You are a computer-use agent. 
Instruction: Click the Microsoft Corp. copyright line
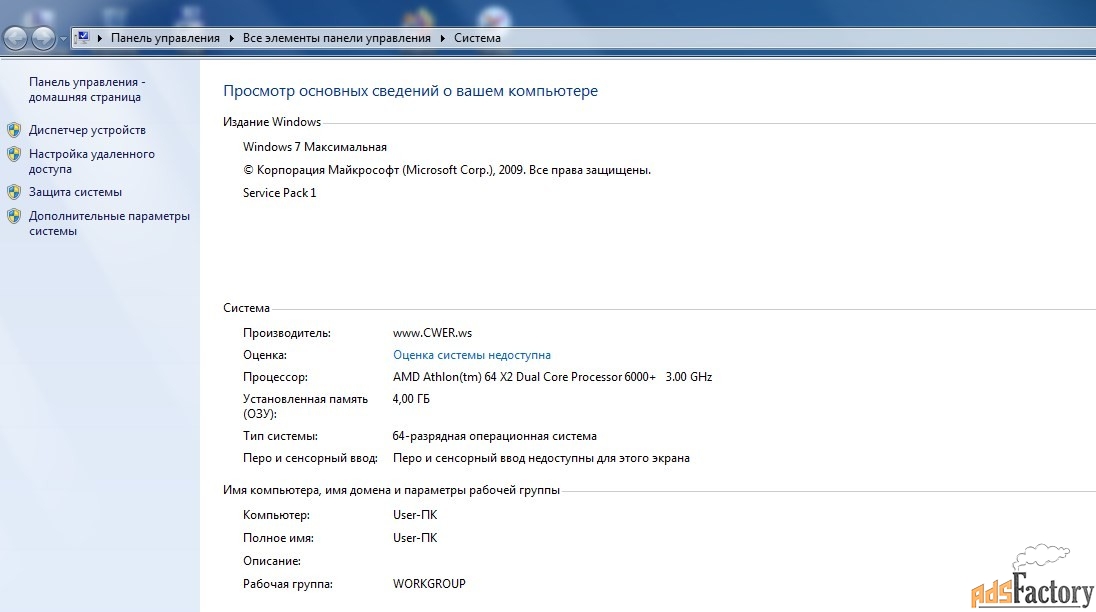(447, 170)
